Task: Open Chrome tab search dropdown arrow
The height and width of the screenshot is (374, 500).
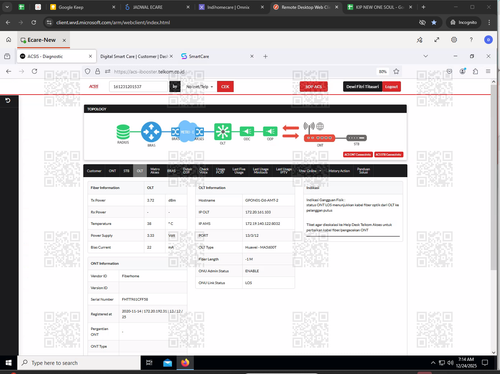Action: [7, 7]
